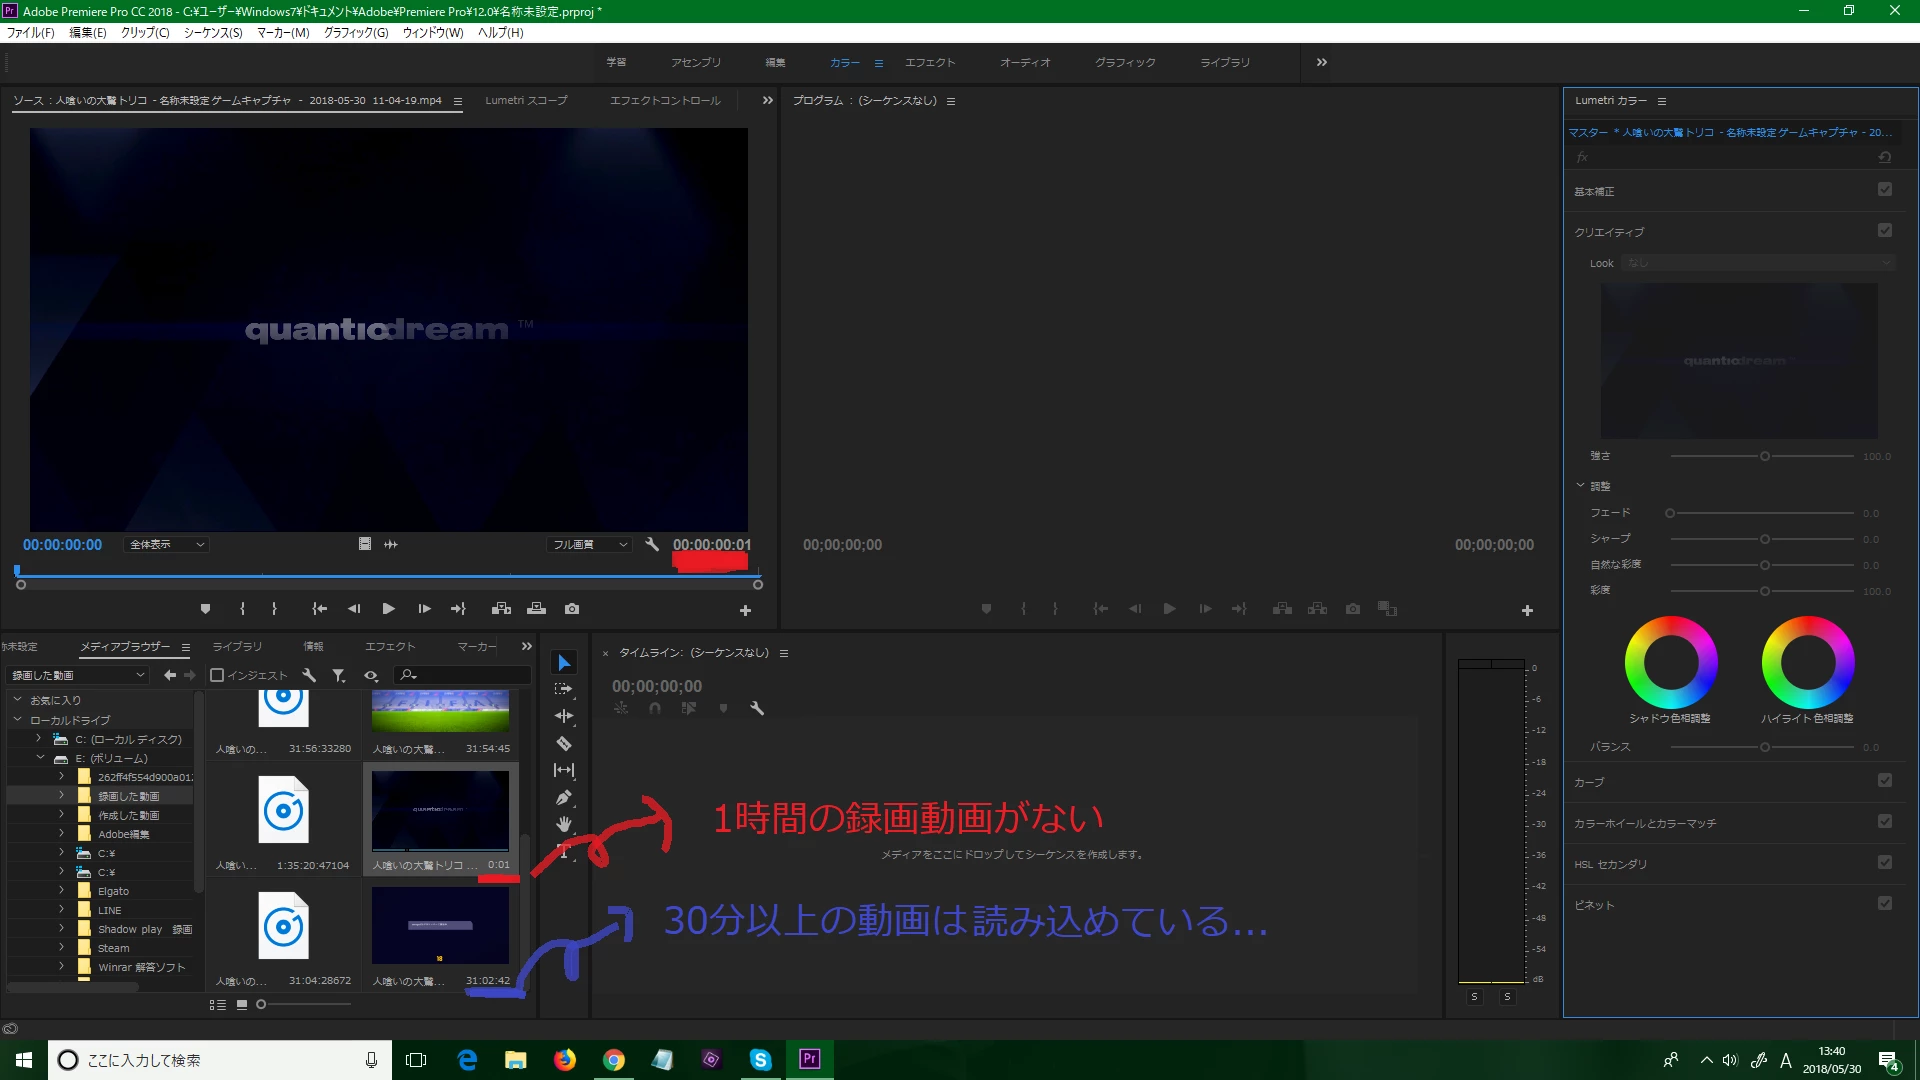This screenshot has height=1080, width=1920.
Task: Toggle the ビネット section checkbox
Action: 1885,903
